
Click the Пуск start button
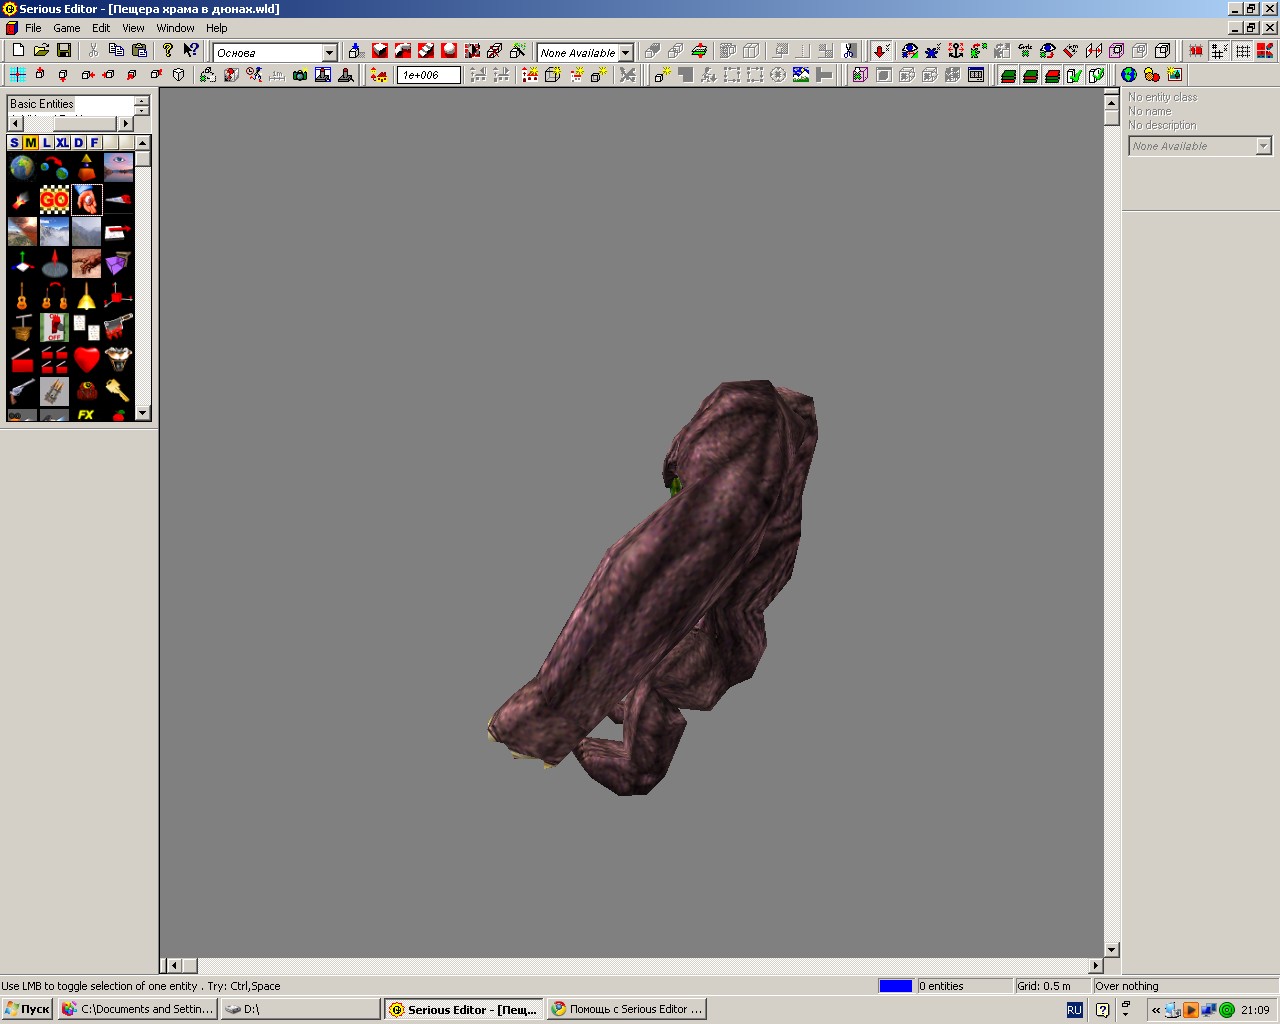coord(27,1009)
